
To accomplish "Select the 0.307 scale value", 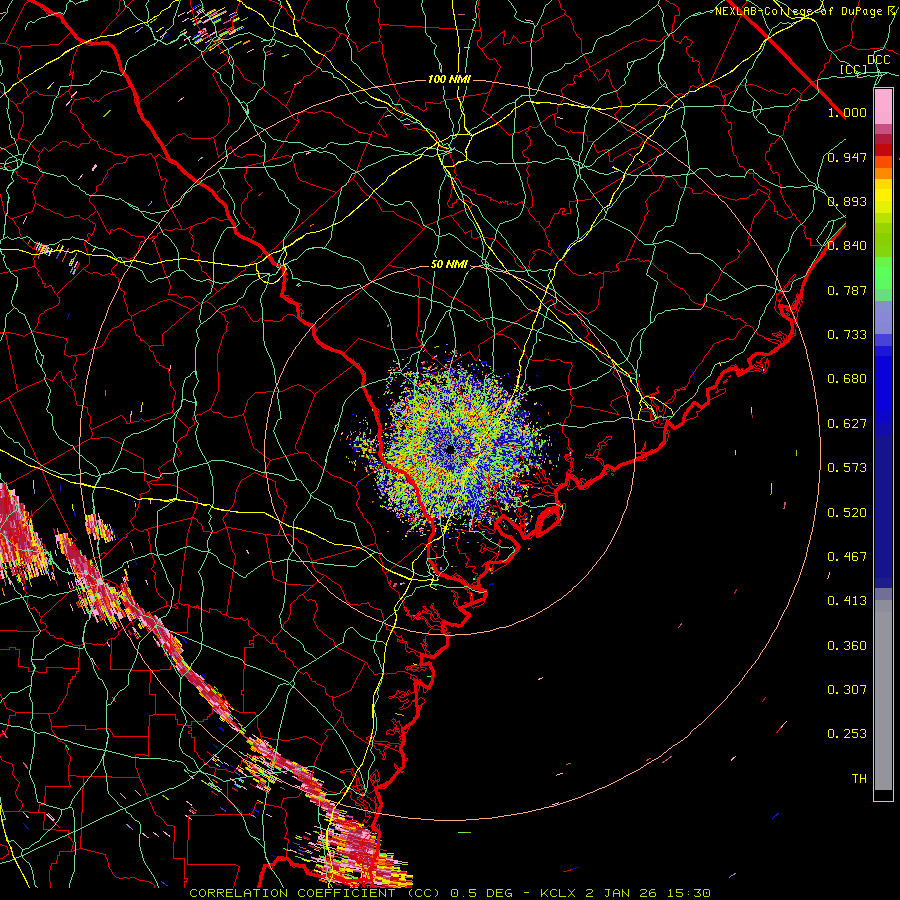I will [847, 690].
